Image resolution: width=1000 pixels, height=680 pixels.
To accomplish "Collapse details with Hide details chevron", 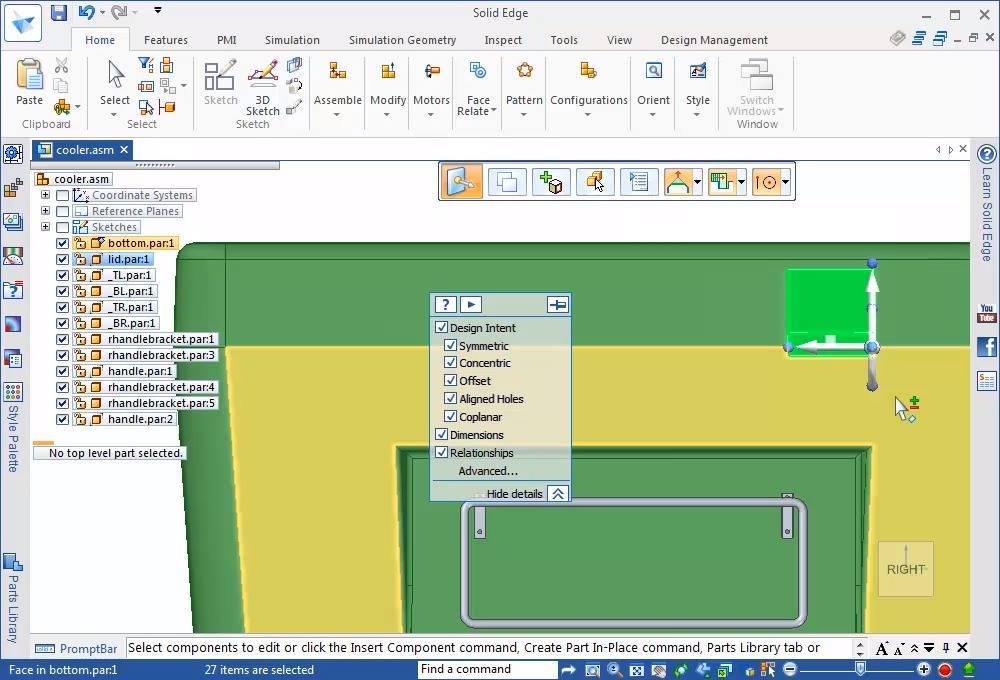I will coord(558,494).
